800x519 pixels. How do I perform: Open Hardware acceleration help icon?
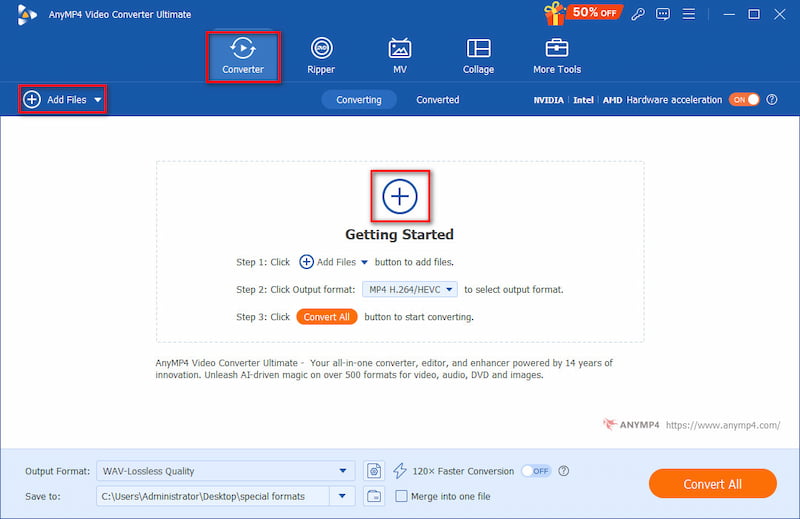(x=772, y=100)
